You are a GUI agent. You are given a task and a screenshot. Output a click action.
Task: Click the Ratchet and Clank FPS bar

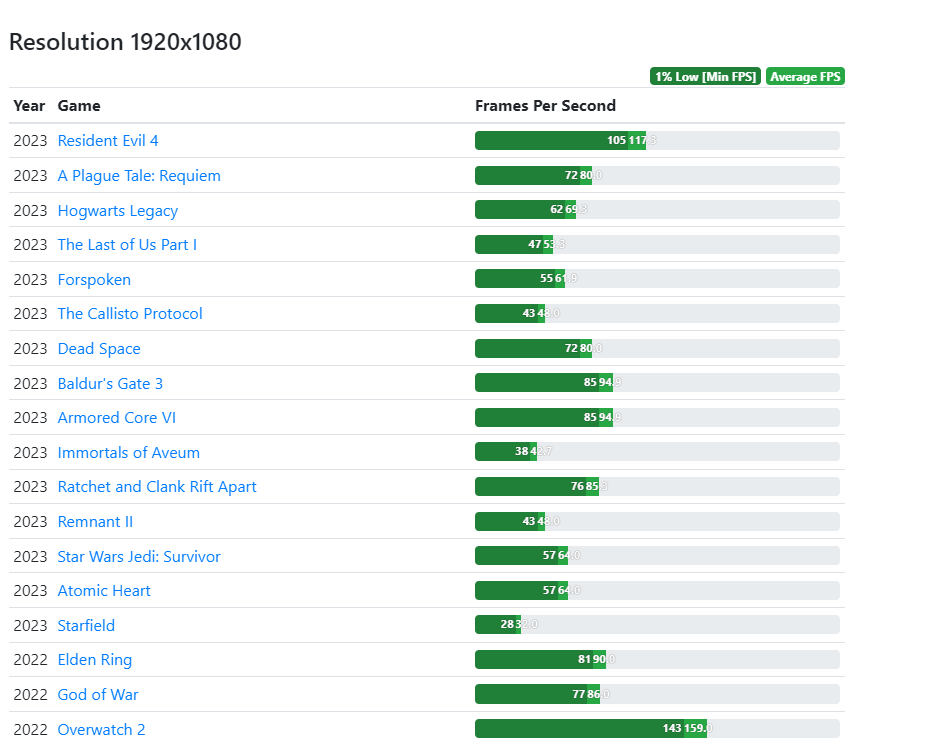657,487
